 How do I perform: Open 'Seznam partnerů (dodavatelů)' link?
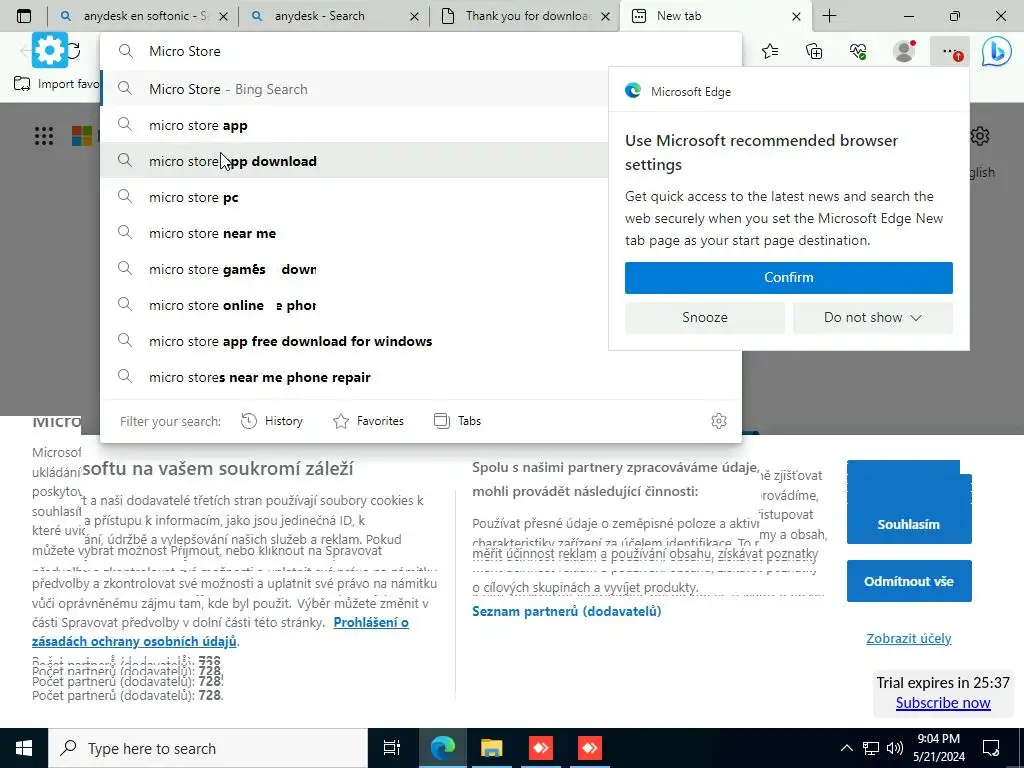click(566, 611)
